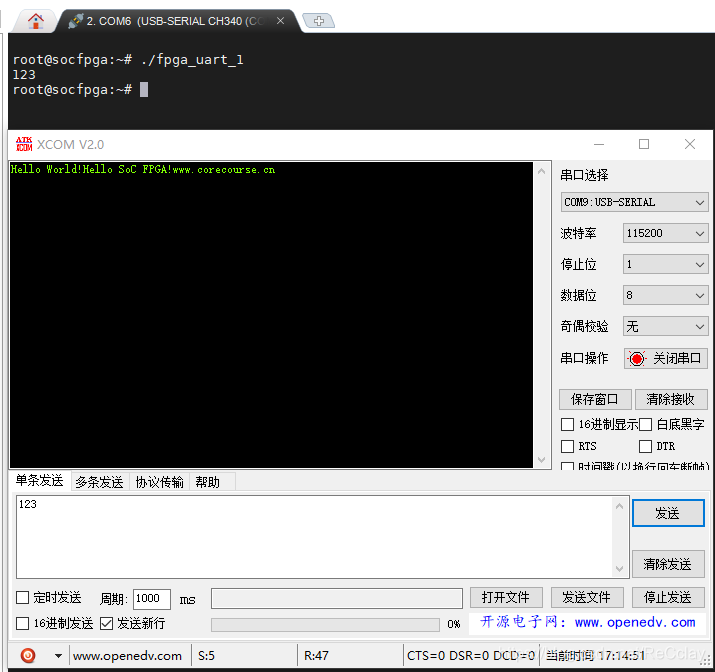Image resolution: width=715 pixels, height=672 pixels.
Task: Click the period field showing 1000
Action: 152,599
